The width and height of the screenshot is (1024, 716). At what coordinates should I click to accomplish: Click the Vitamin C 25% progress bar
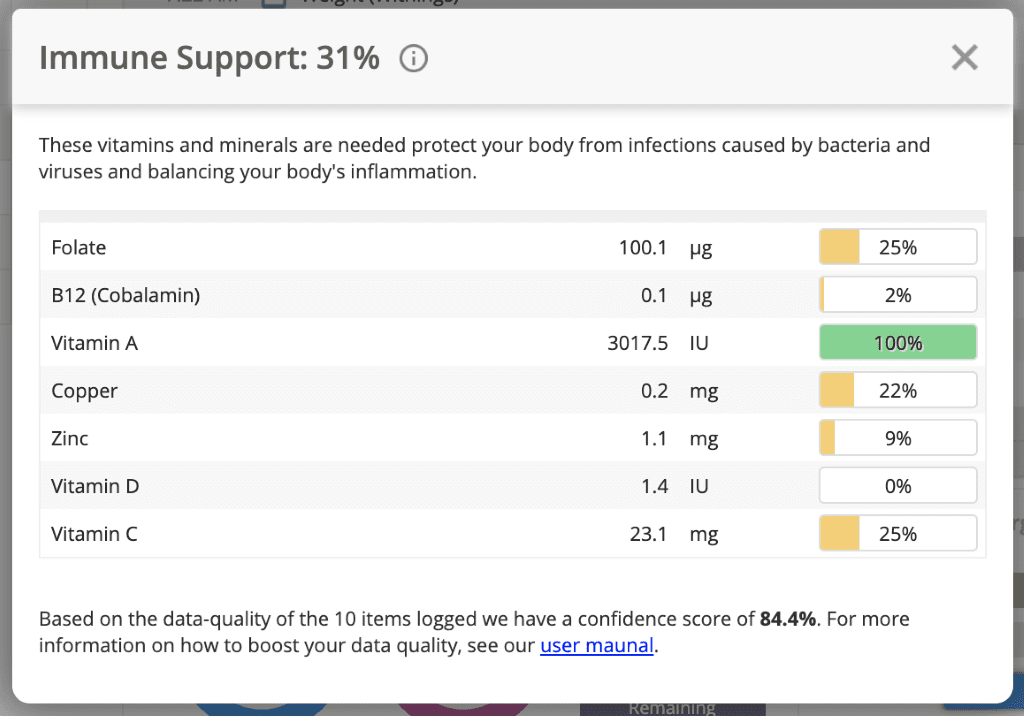pos(898,533)
